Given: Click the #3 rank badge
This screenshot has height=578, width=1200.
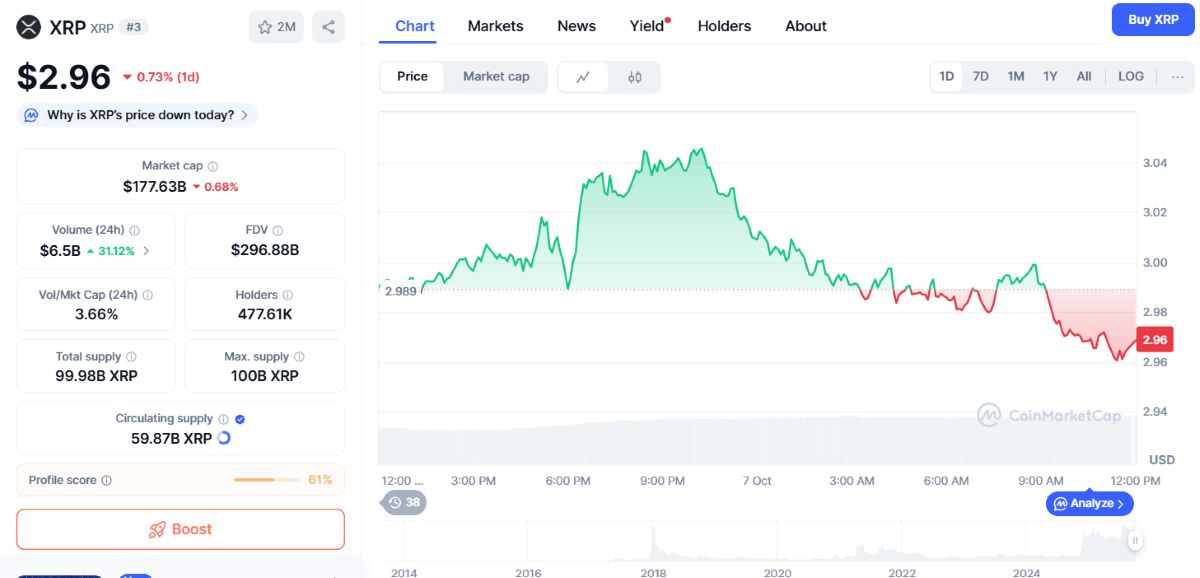Looking at the screenshot, I should [132, 28].
